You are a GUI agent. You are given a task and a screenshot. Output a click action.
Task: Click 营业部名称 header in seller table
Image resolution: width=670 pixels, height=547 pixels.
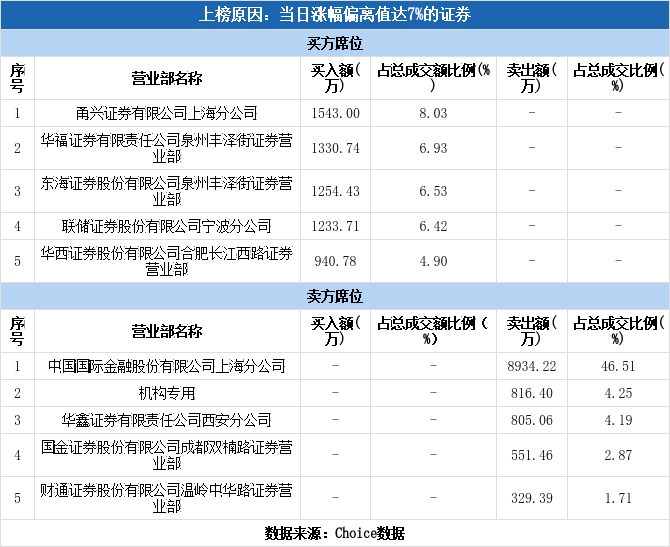click(x=167, y=331)
